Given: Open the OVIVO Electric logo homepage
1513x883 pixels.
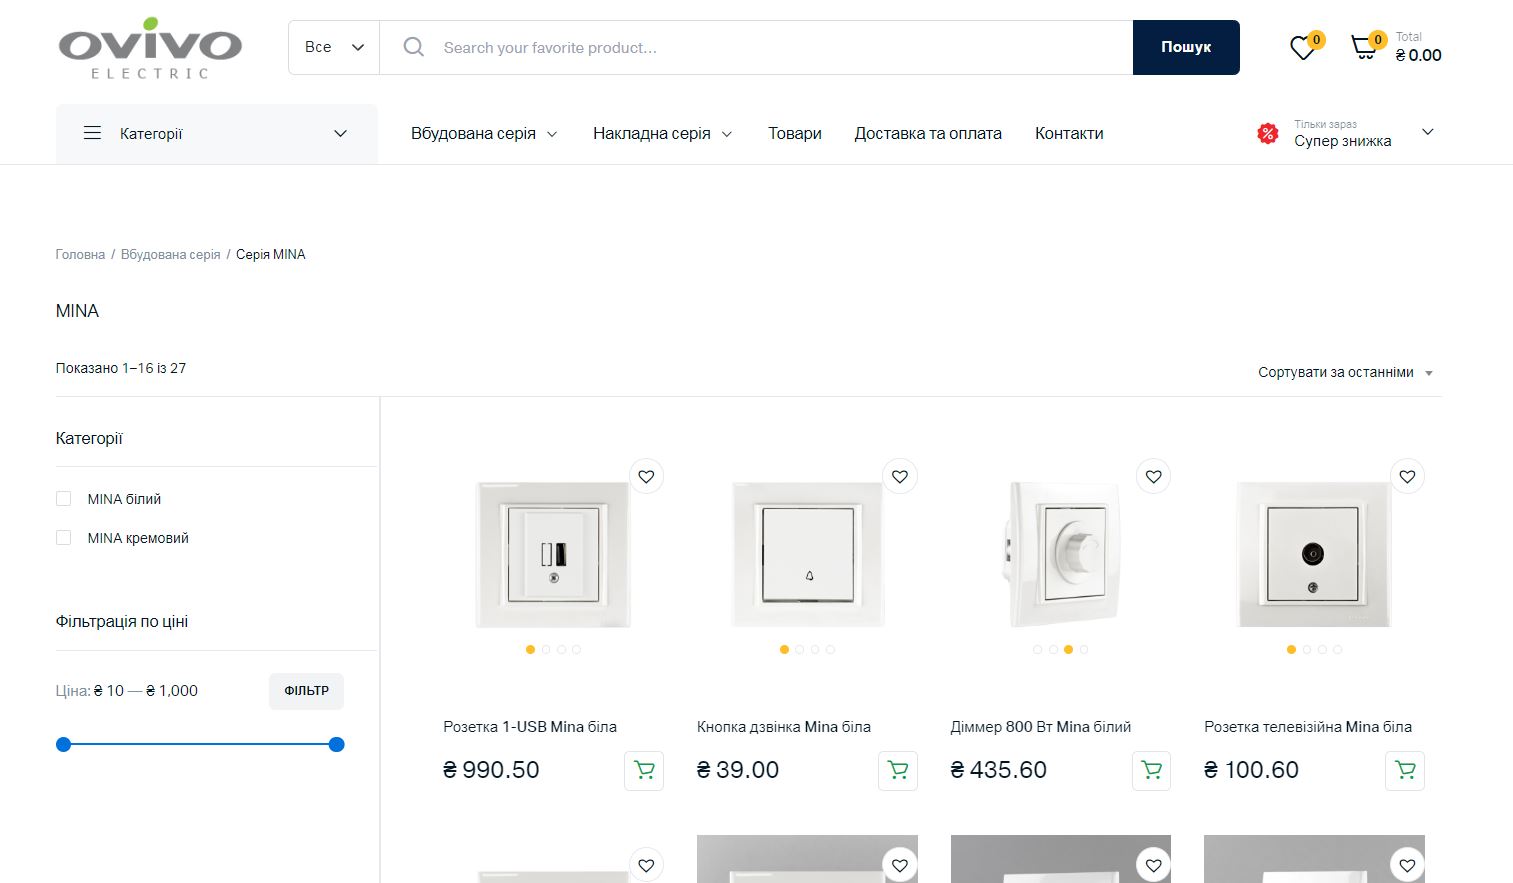Looking at the screenshot, I should click(150, 48).
